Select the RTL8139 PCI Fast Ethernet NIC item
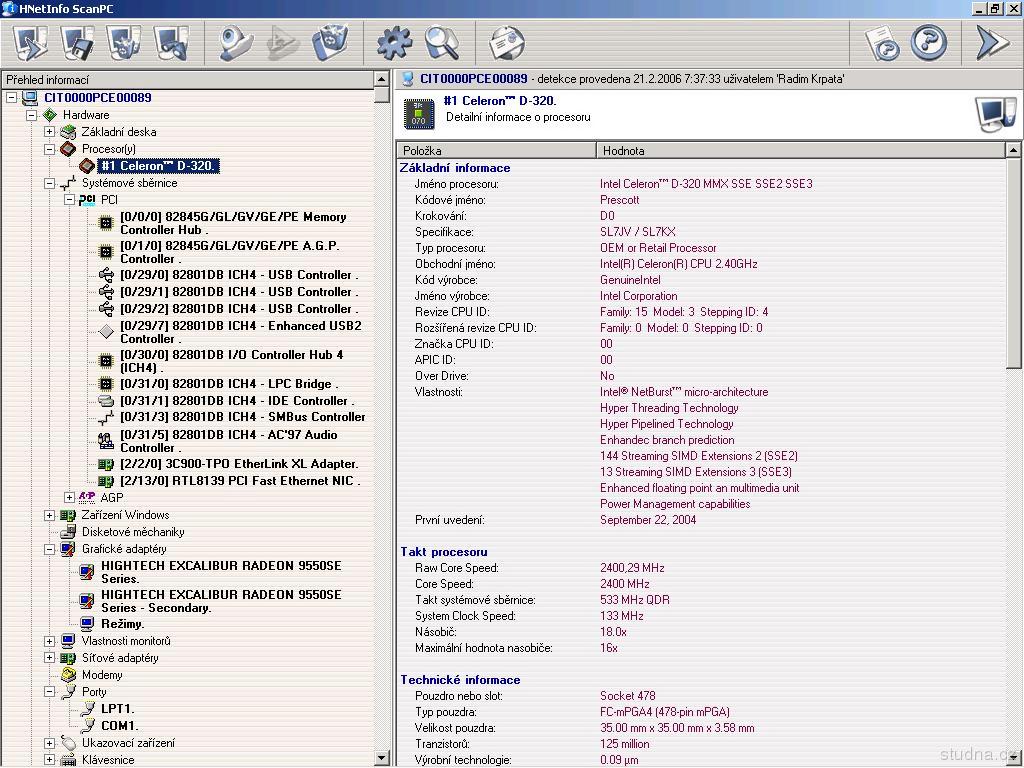The image size is (1024, 768). (239, 481)
